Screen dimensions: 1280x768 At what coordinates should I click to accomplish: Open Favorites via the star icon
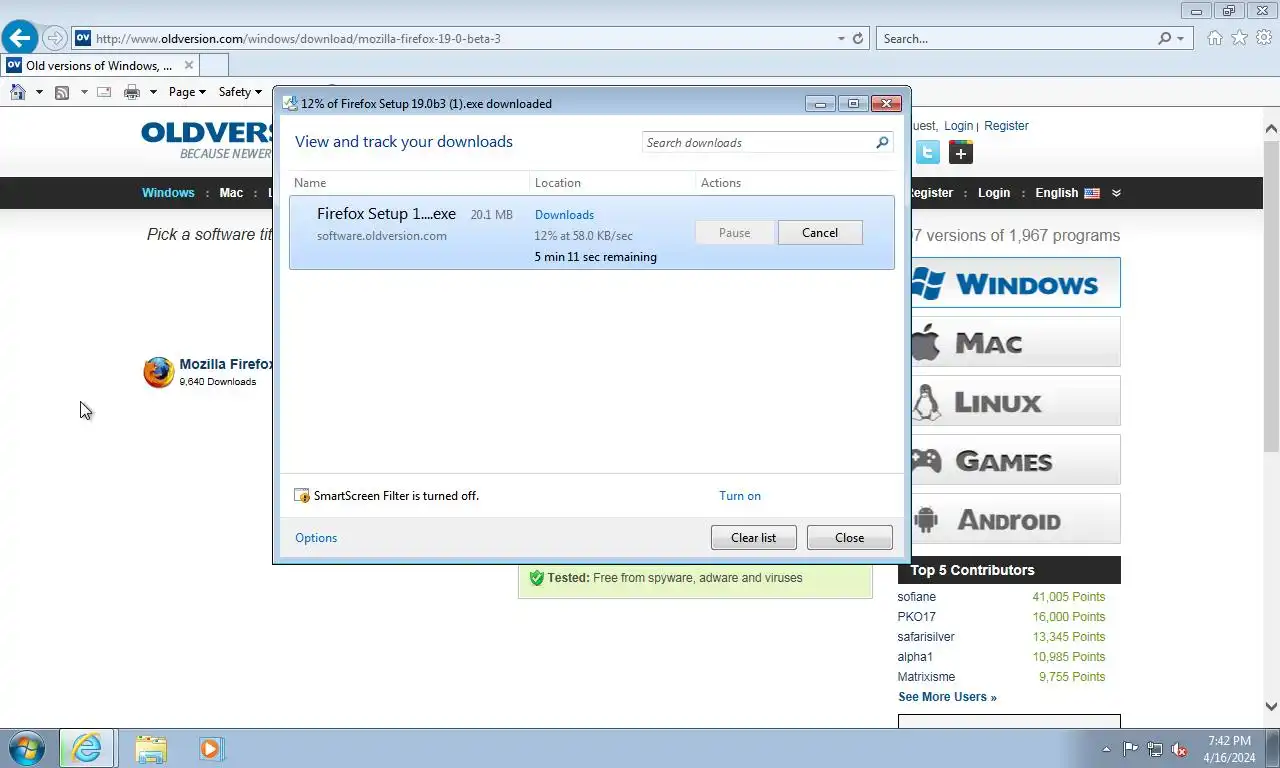click(1239, 38)
